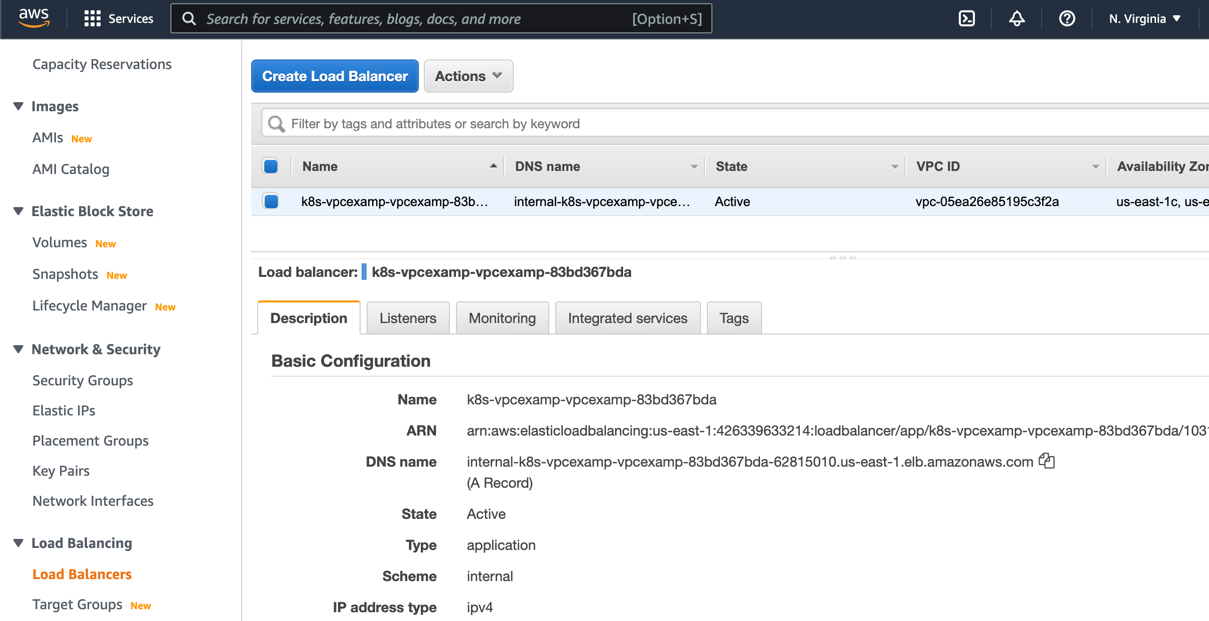The height and width of the screenshot is (621, 1209).
Task: Focus the AWS services search field
Action: pos(442,19)
